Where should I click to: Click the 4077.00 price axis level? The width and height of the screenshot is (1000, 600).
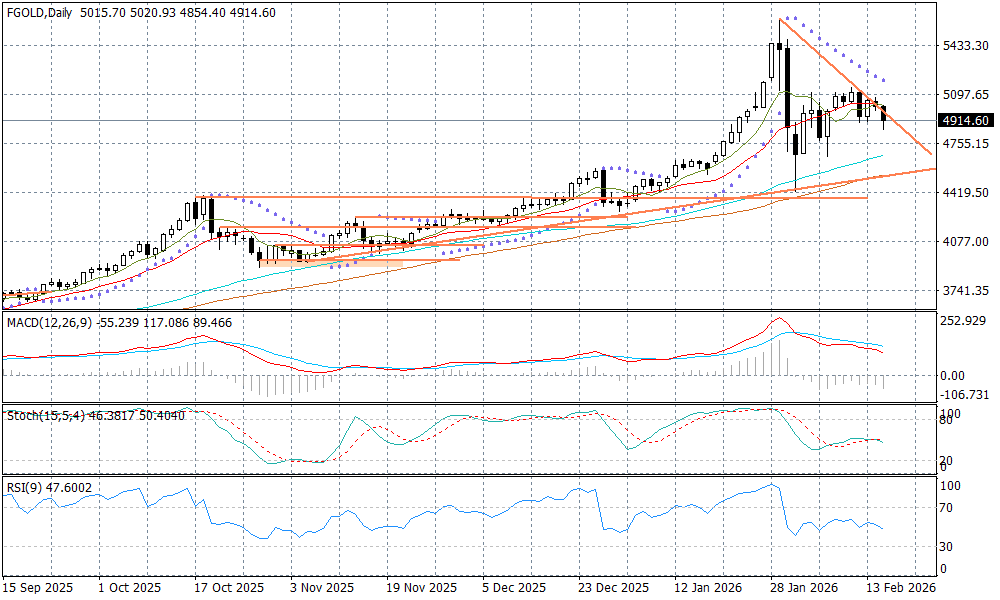coord(965,242)
